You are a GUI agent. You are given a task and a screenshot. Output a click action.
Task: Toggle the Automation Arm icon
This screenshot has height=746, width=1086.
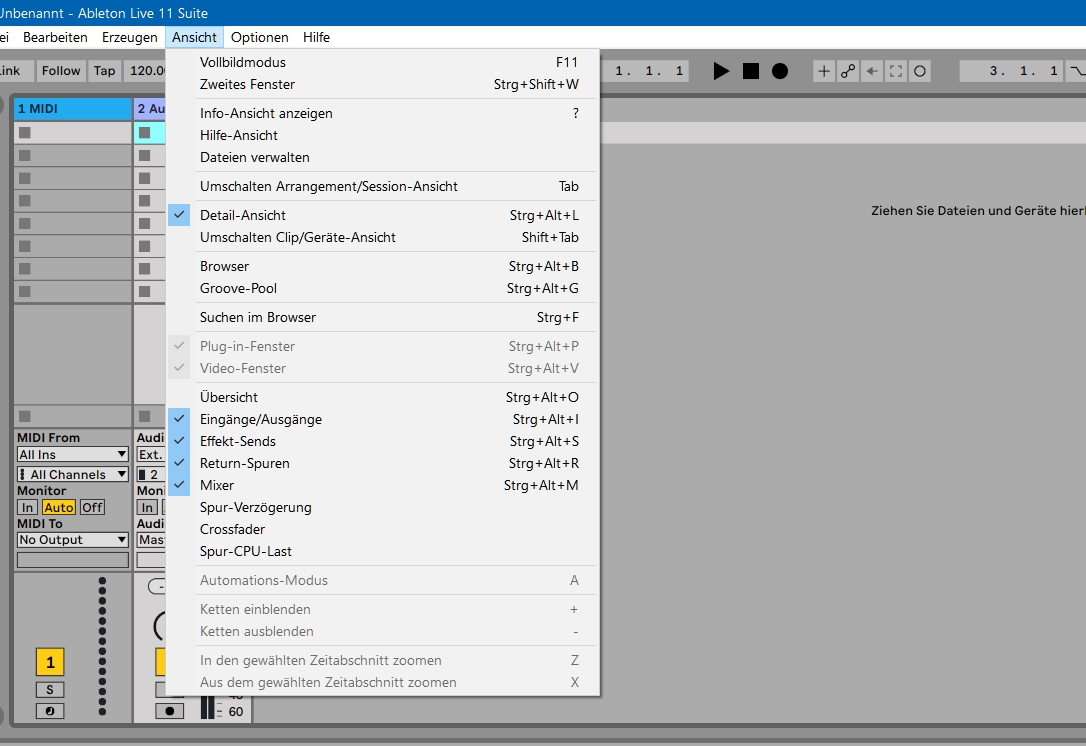coord(848,71)
